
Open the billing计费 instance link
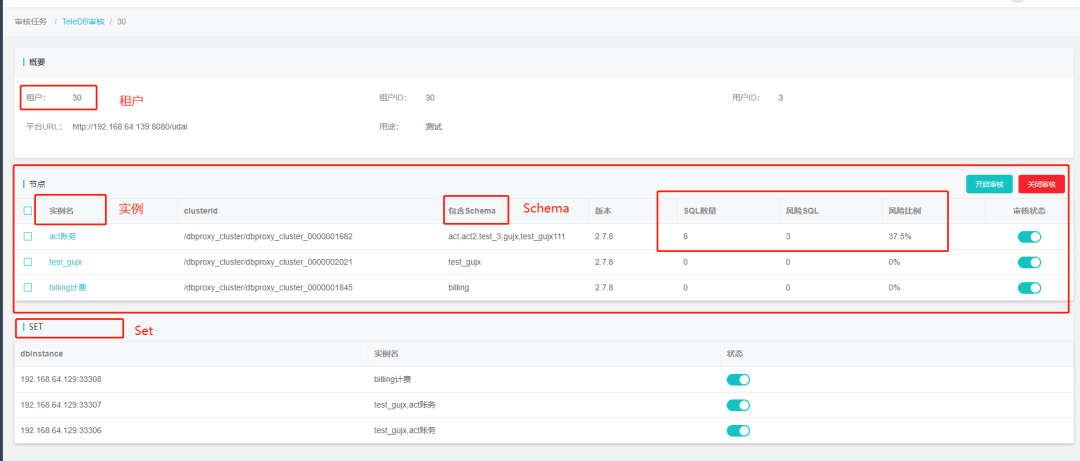tap(68, 287)
